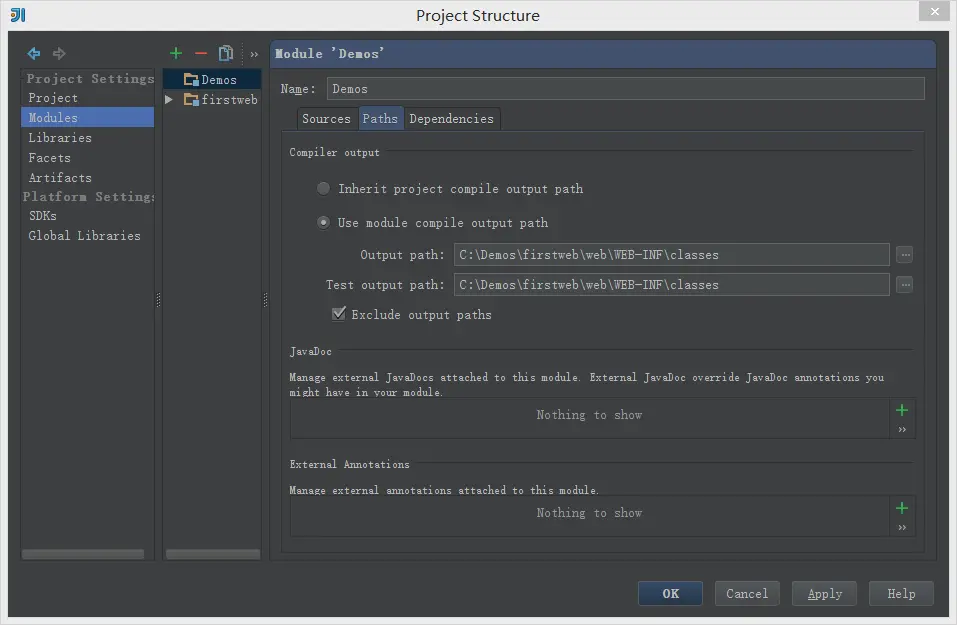This screenshot has width=957, height=625.
Task: Switch to the Dependencies tab
Action: click(x=452, y=118)
